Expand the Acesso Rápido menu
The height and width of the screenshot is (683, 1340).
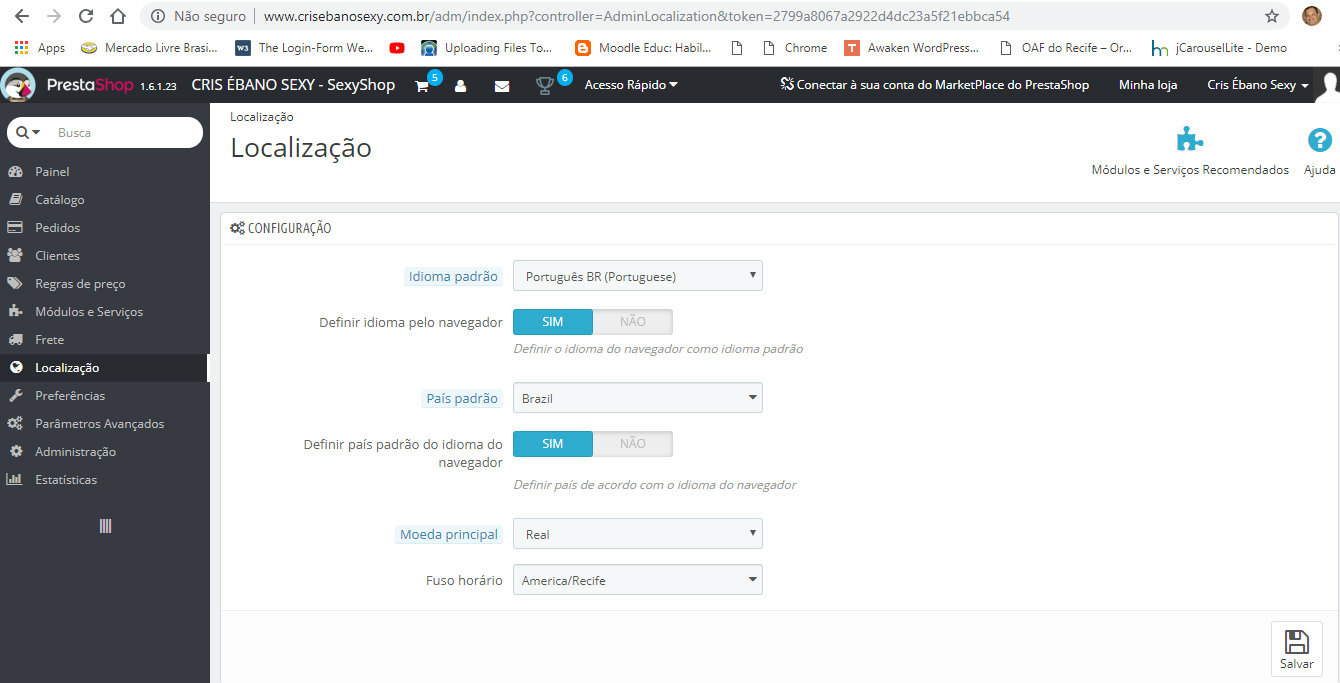click(631, 85)
